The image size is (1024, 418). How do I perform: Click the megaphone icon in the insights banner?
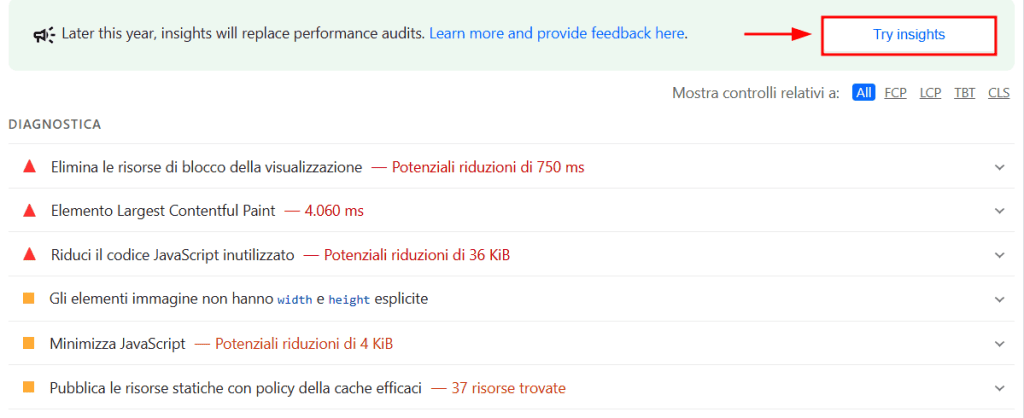click(44, 35)
